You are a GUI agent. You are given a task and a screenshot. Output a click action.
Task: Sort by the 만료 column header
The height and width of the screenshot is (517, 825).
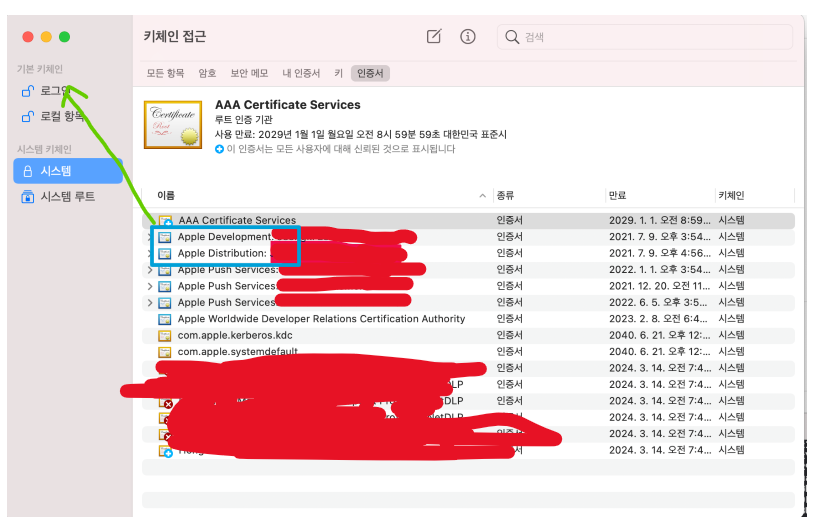[617, 196]
